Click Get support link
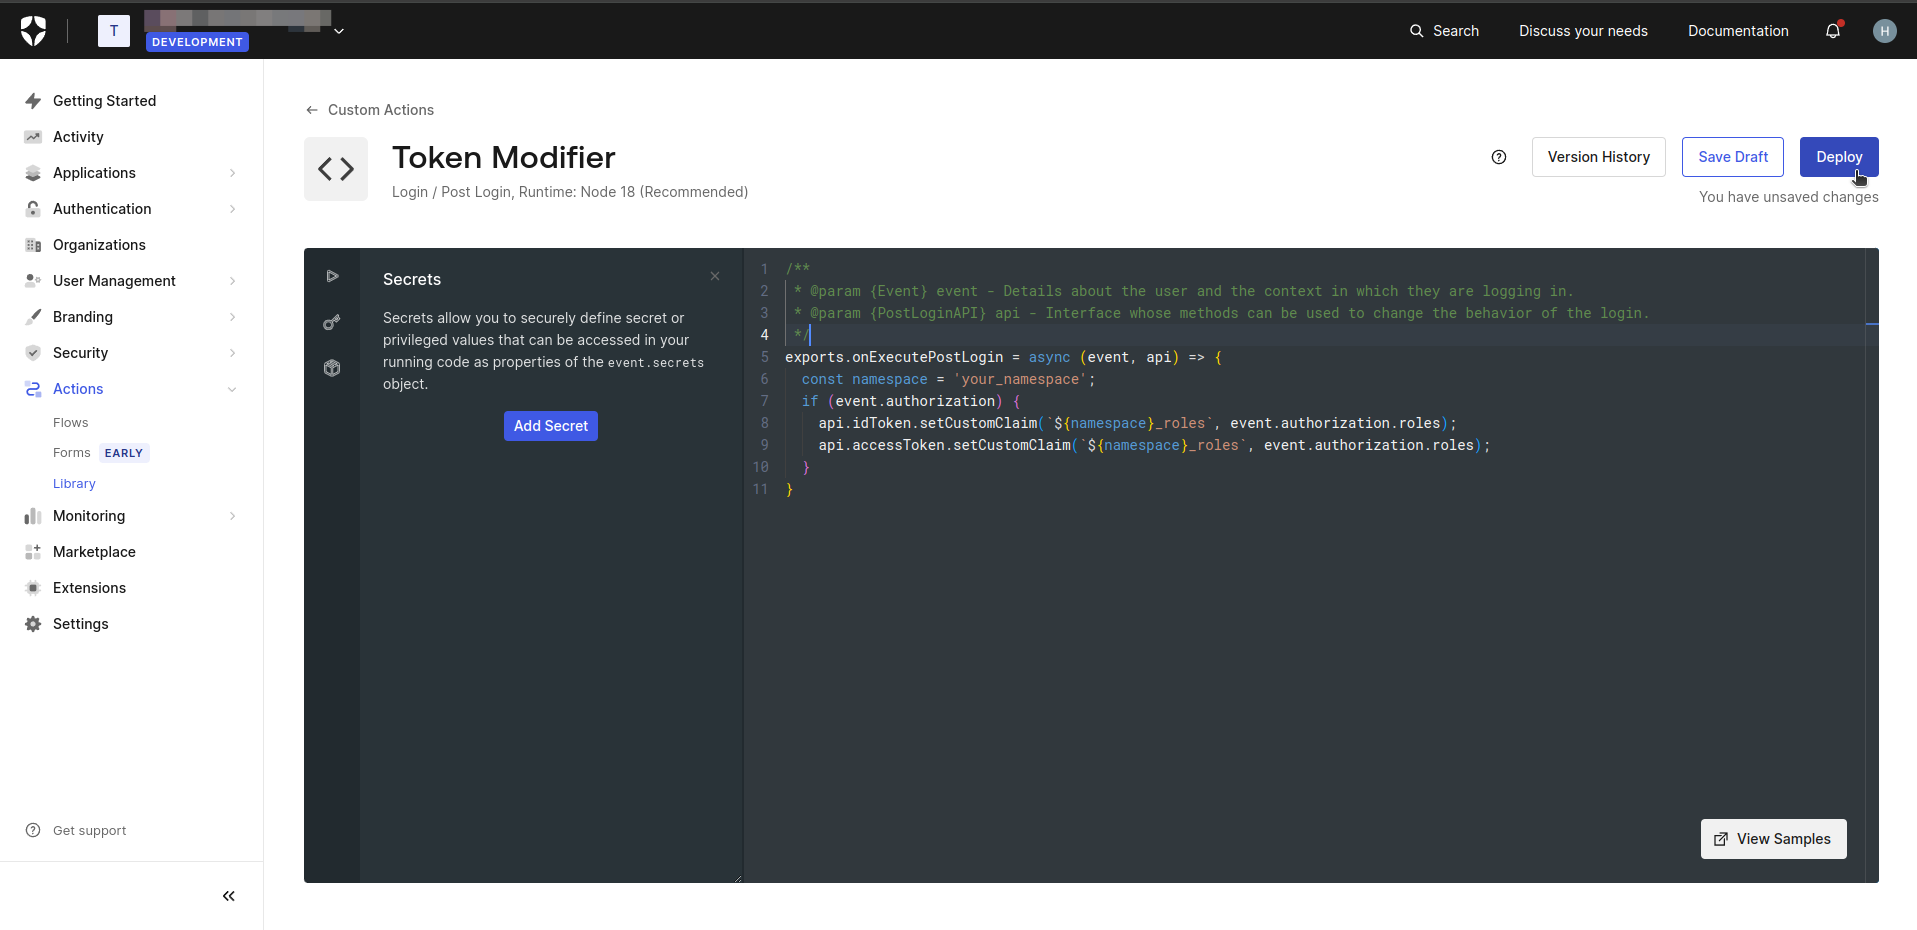 tap(89, 831)
